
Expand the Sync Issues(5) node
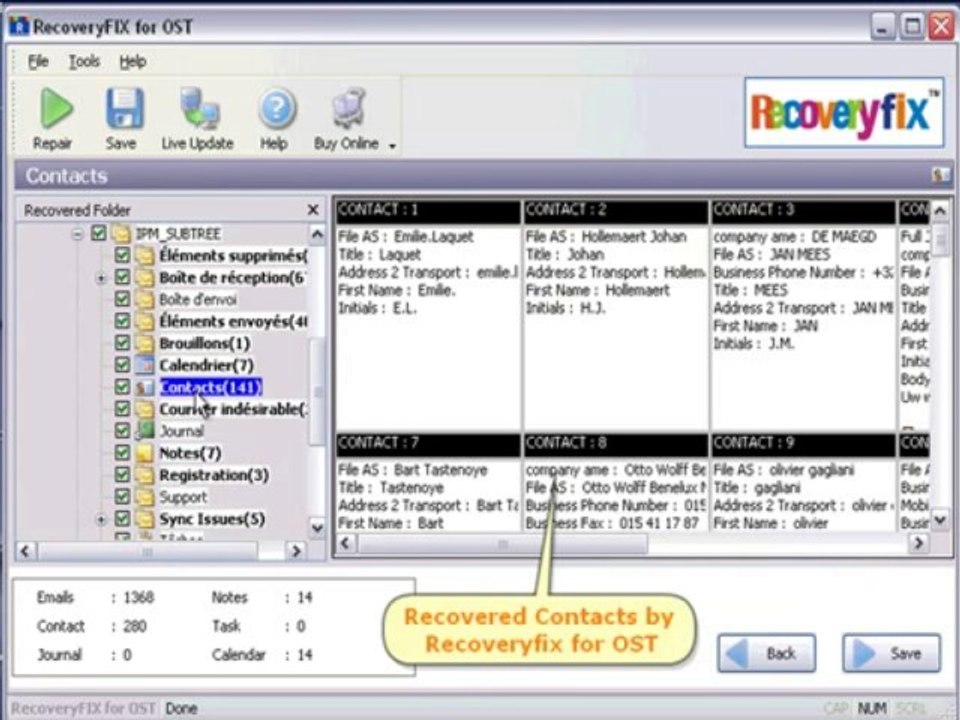click(100, 520)
